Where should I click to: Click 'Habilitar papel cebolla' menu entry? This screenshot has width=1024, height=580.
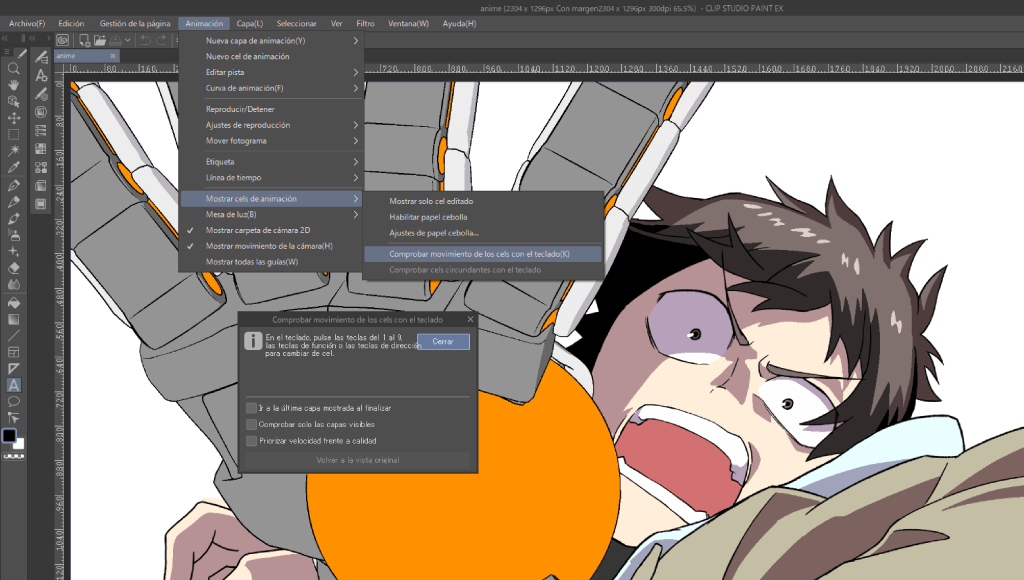click(428, 217)
